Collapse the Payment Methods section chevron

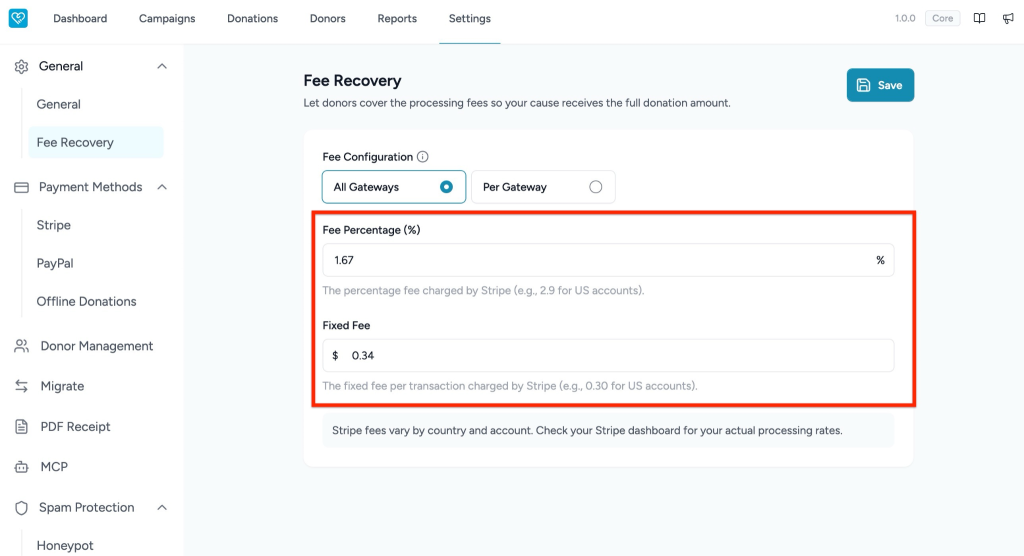coord(162,187)
